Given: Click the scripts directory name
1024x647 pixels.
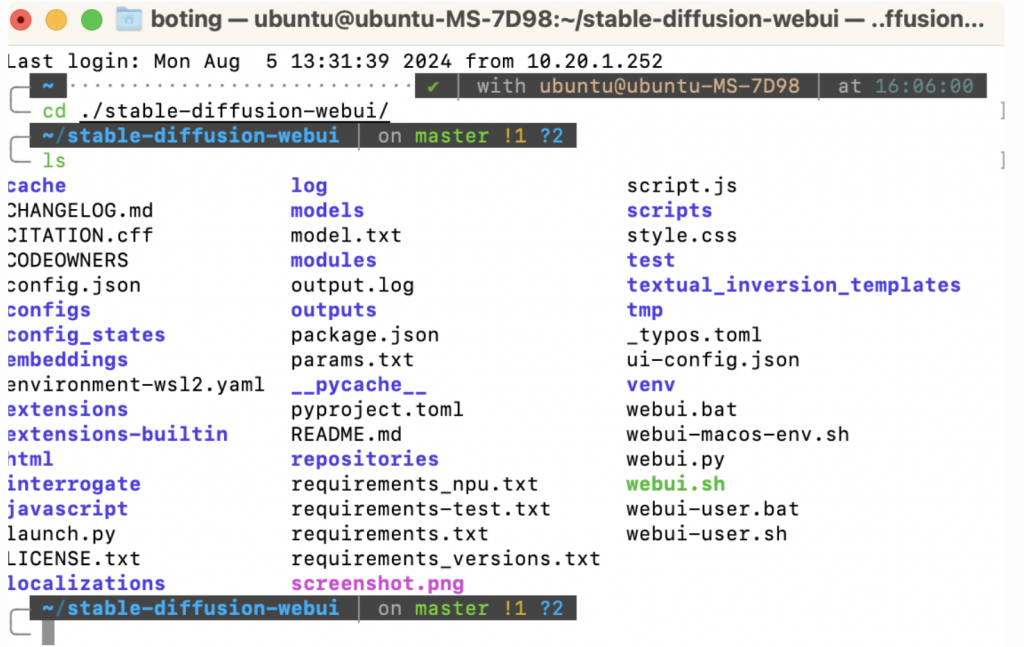Looking at the screenshot, I should click(669, 211).
